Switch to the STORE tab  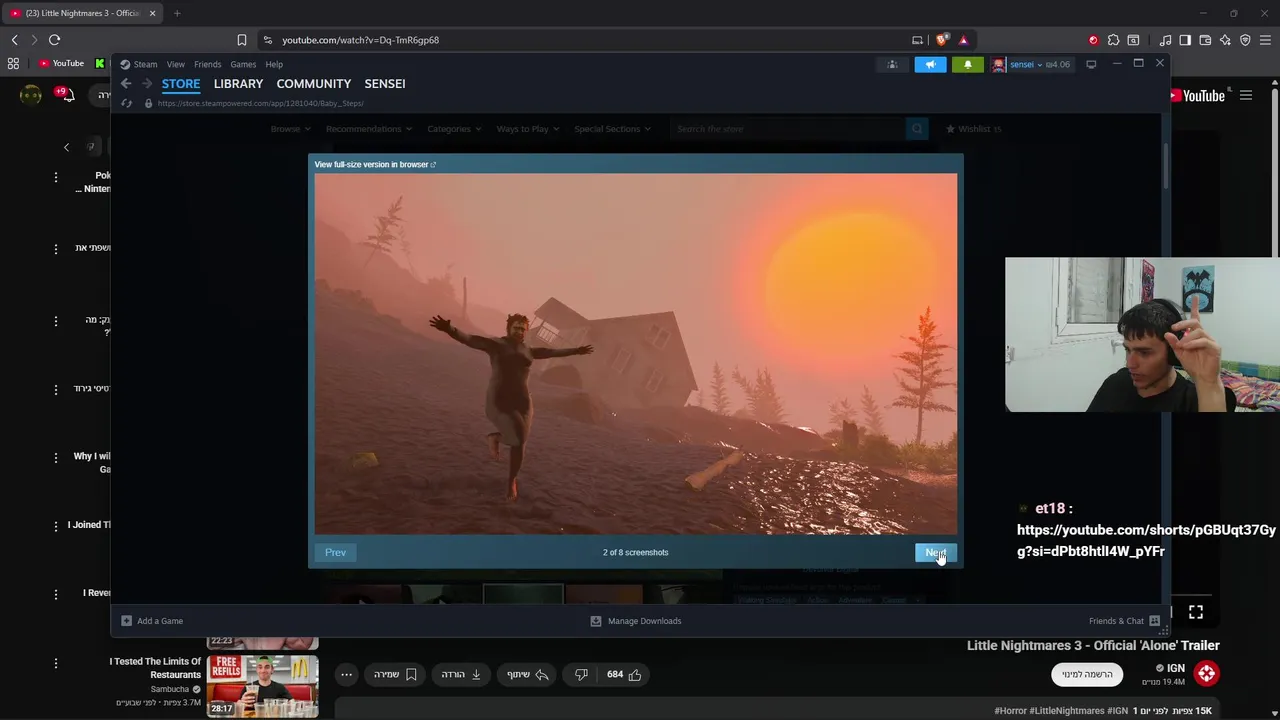pyautogui.click(x=181, y=84)
